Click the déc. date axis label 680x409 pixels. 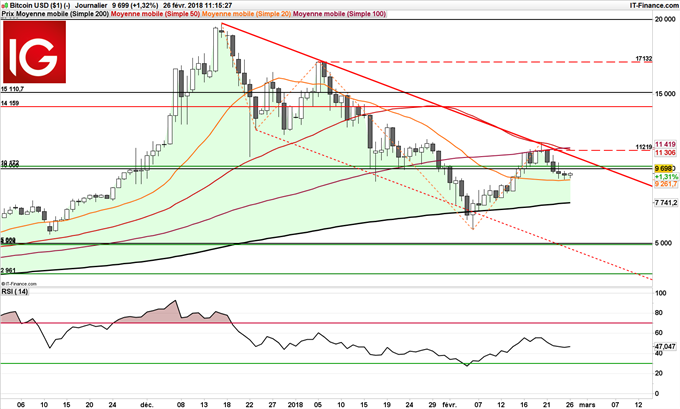coord(147,405)
